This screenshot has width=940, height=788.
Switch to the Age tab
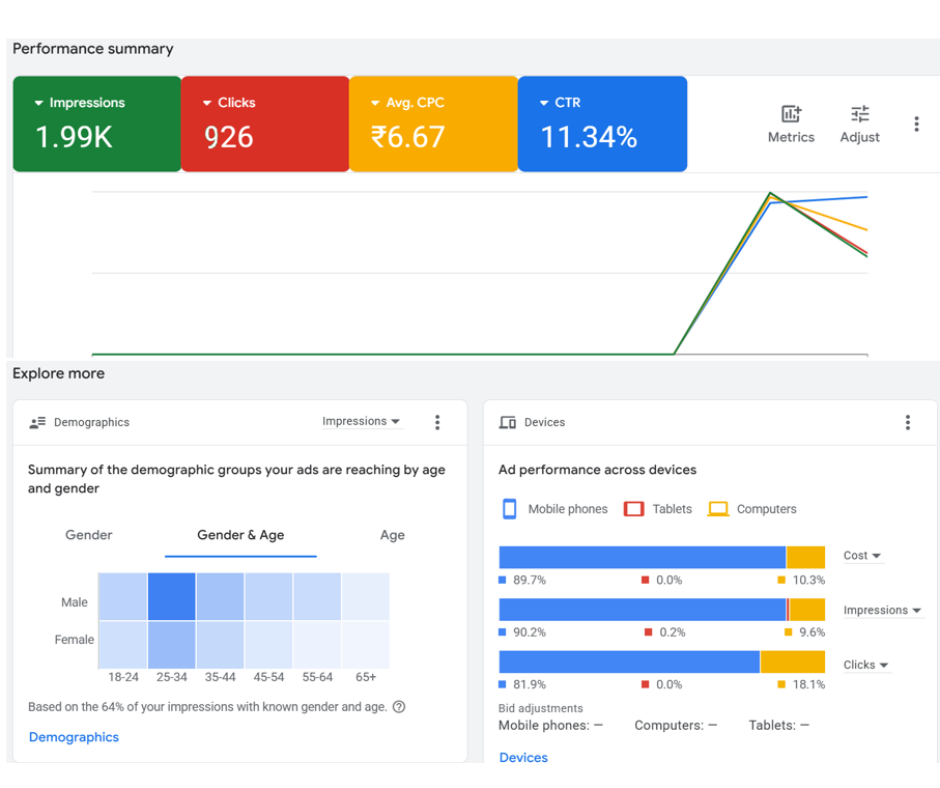click(392, 535)
